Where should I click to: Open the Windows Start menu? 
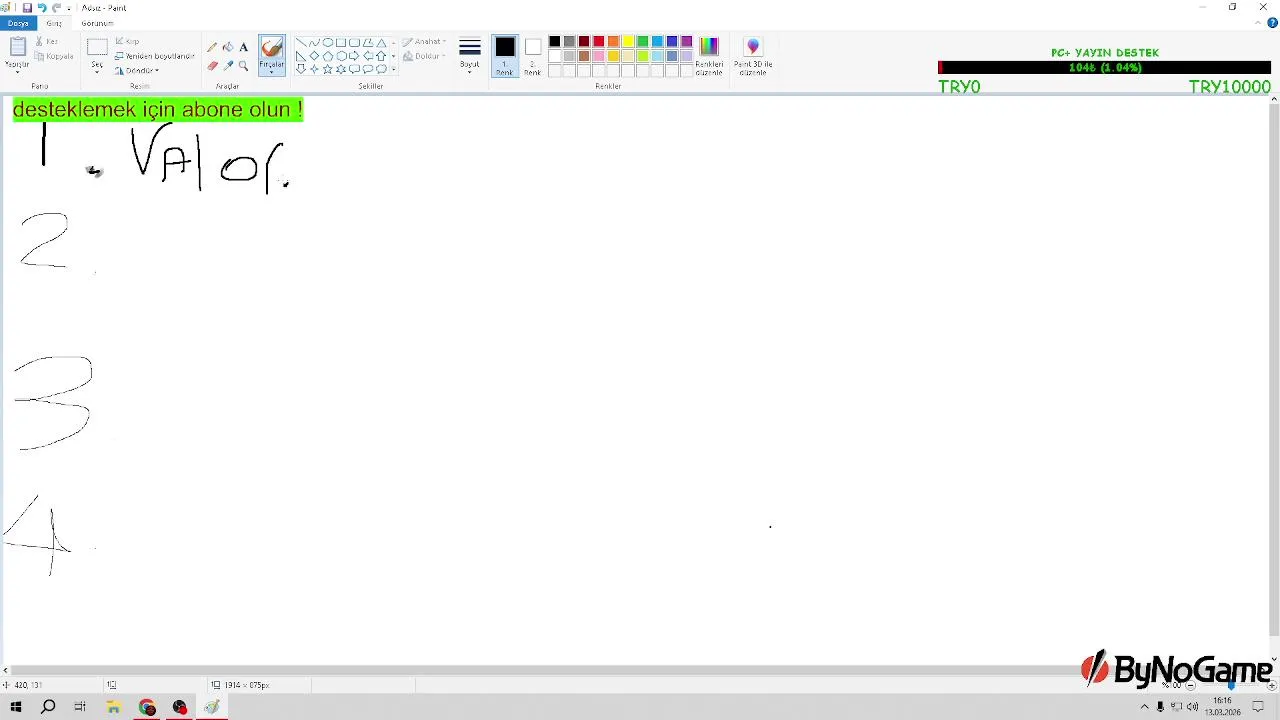15,707
